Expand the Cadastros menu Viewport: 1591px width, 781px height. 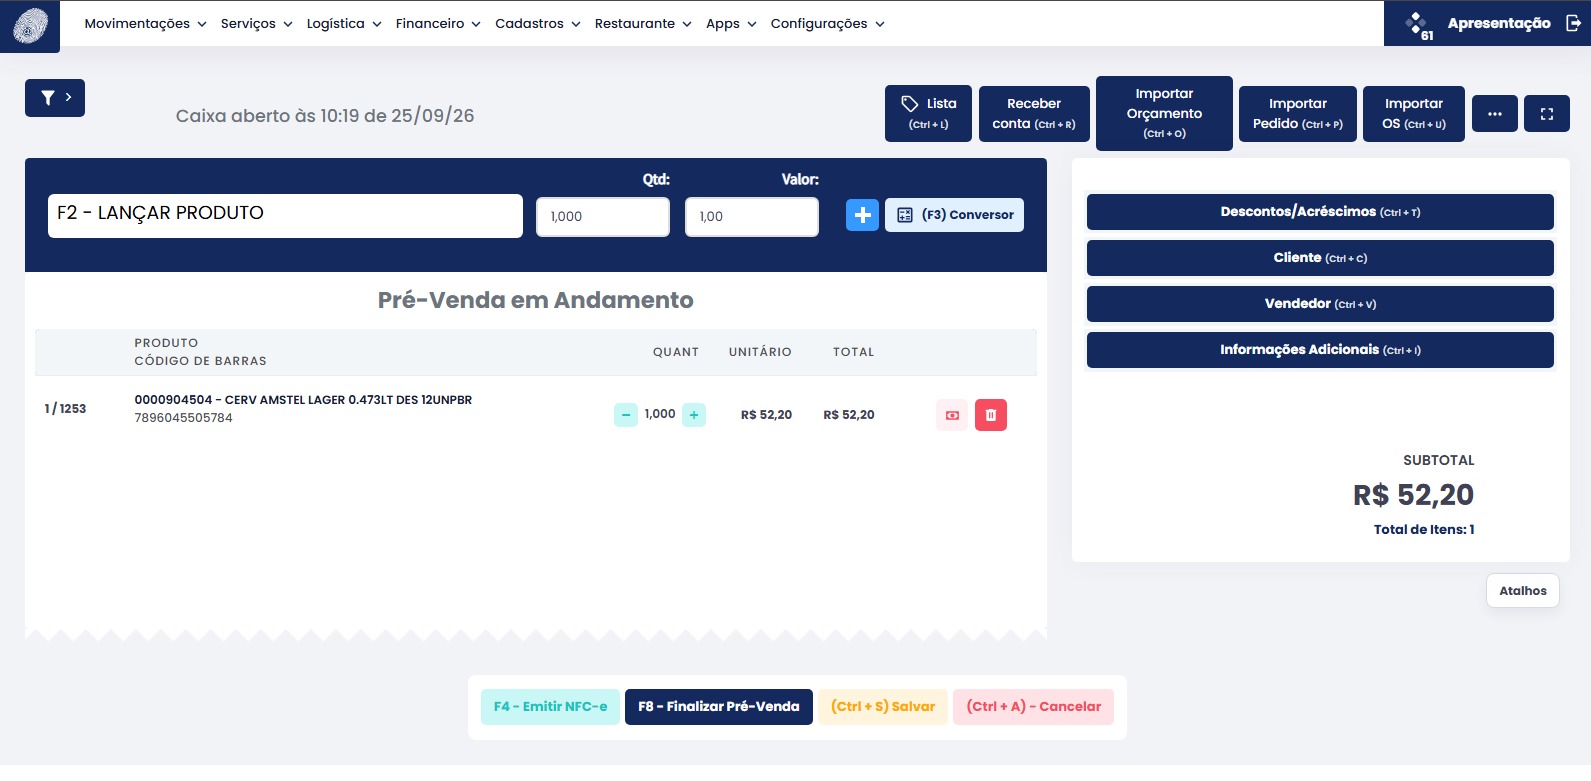[538, 24]
